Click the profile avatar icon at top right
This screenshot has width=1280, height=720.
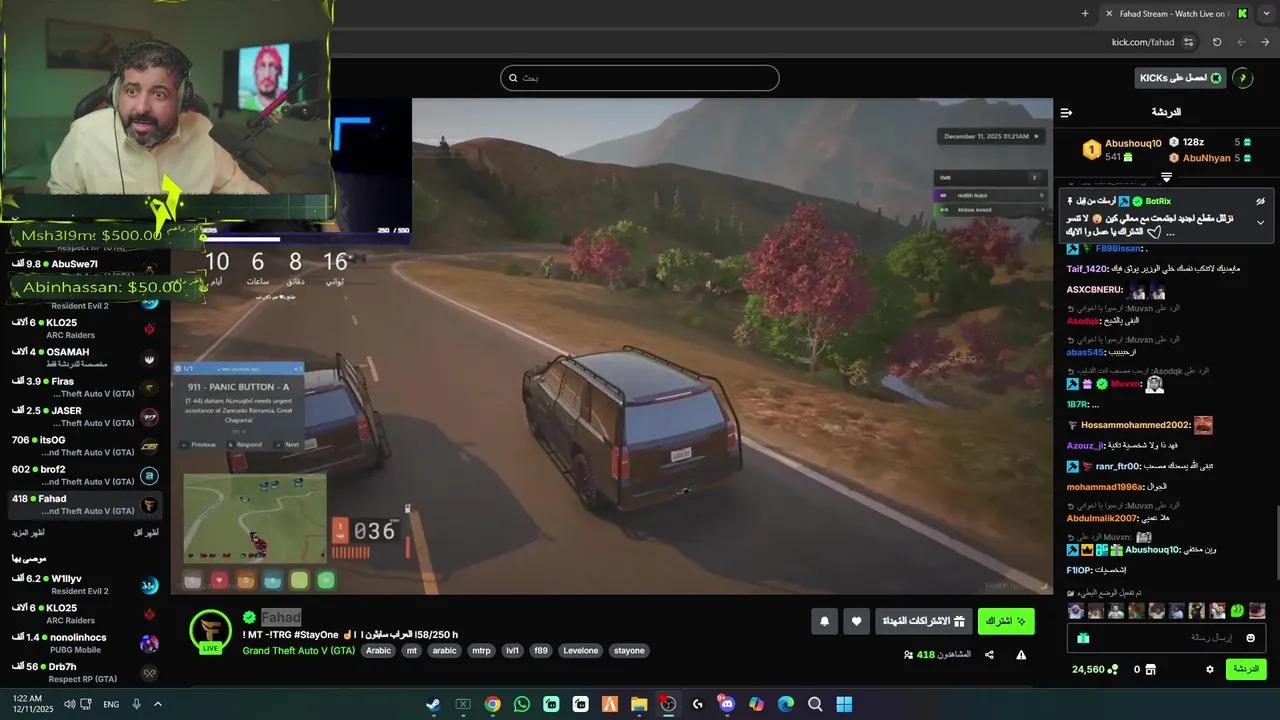1243,78
